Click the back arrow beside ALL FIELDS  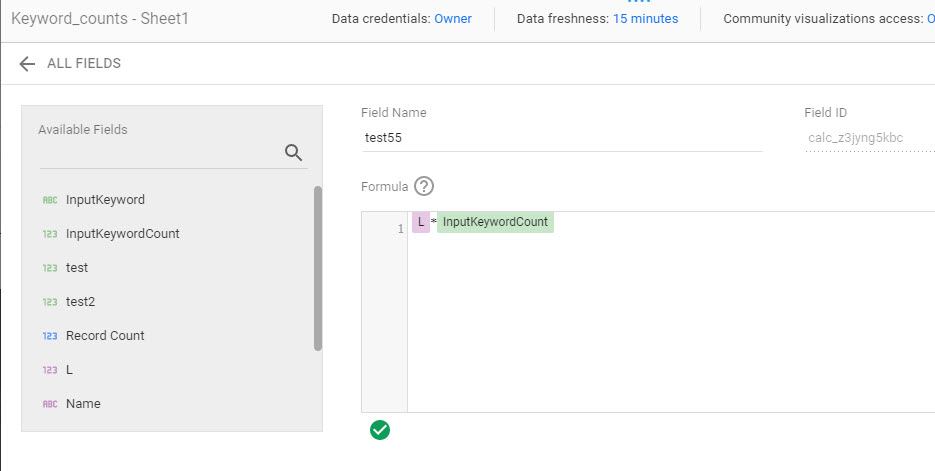(27, 63)
